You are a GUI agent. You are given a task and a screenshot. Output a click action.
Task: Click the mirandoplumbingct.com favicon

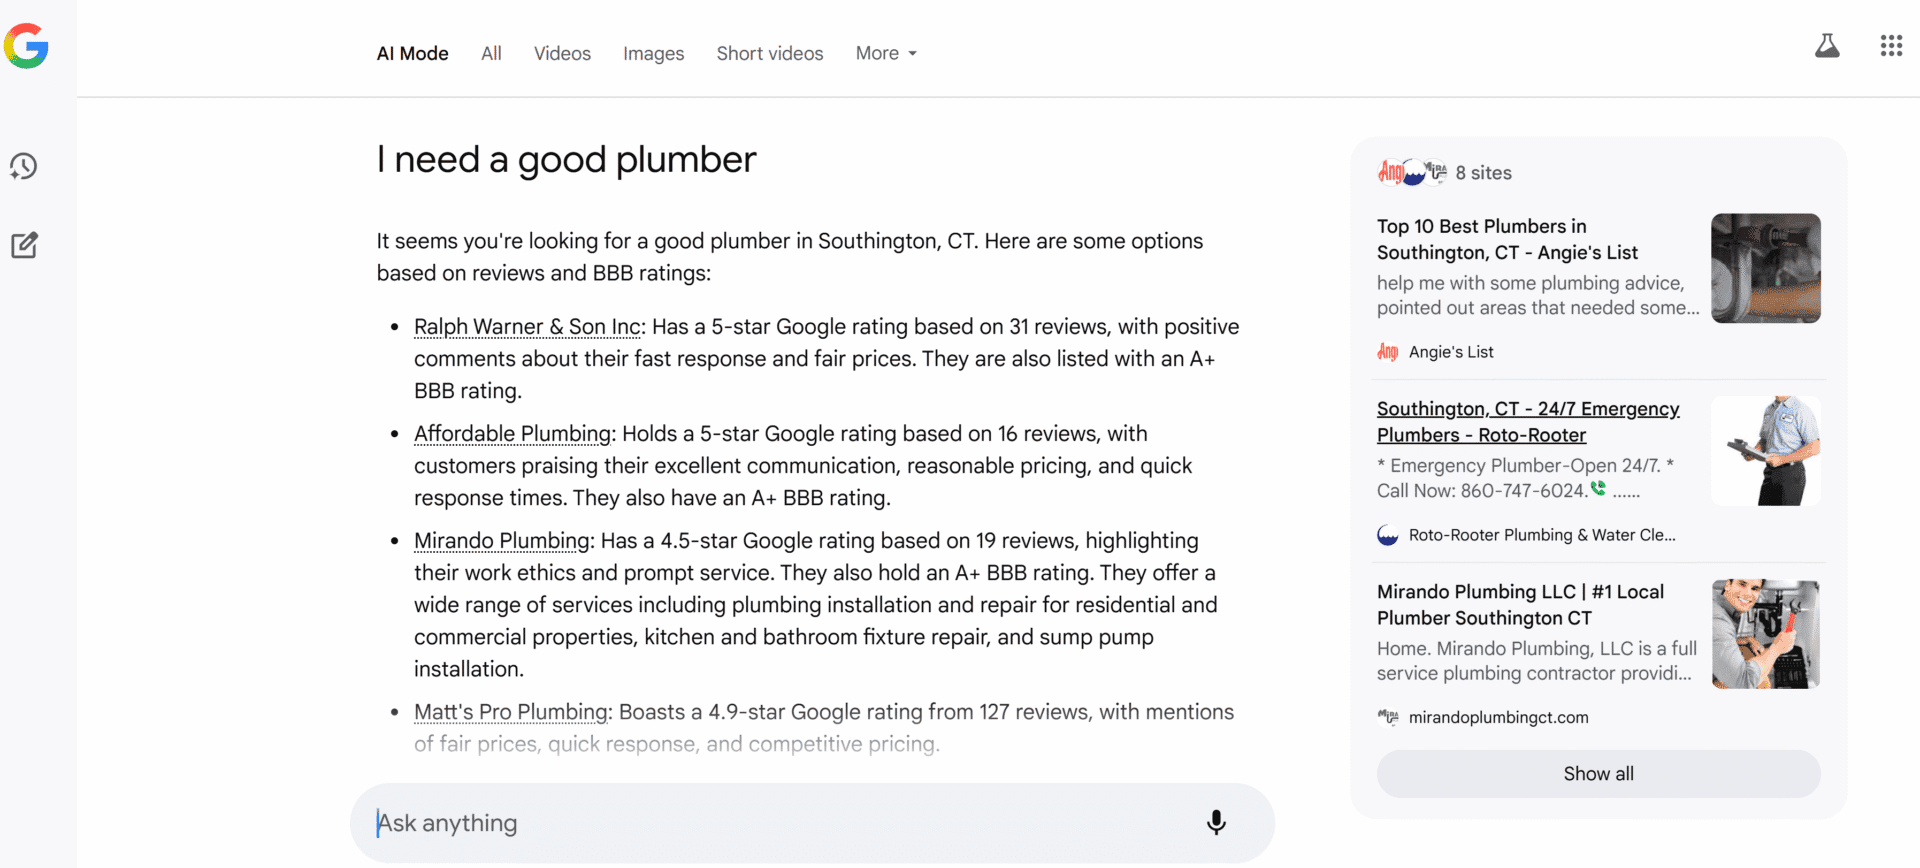point(1388,717)
